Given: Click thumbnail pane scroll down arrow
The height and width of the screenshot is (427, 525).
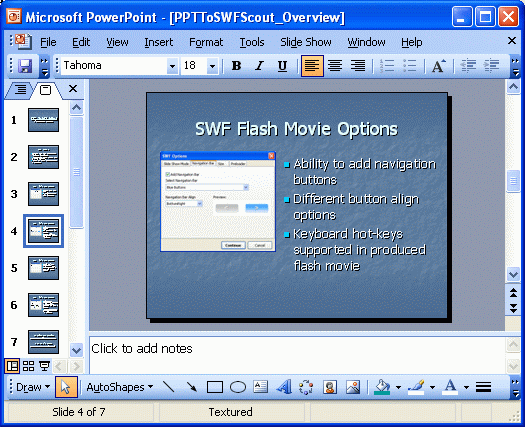Looking at the screenshot, I should click(x=76, y=350).
